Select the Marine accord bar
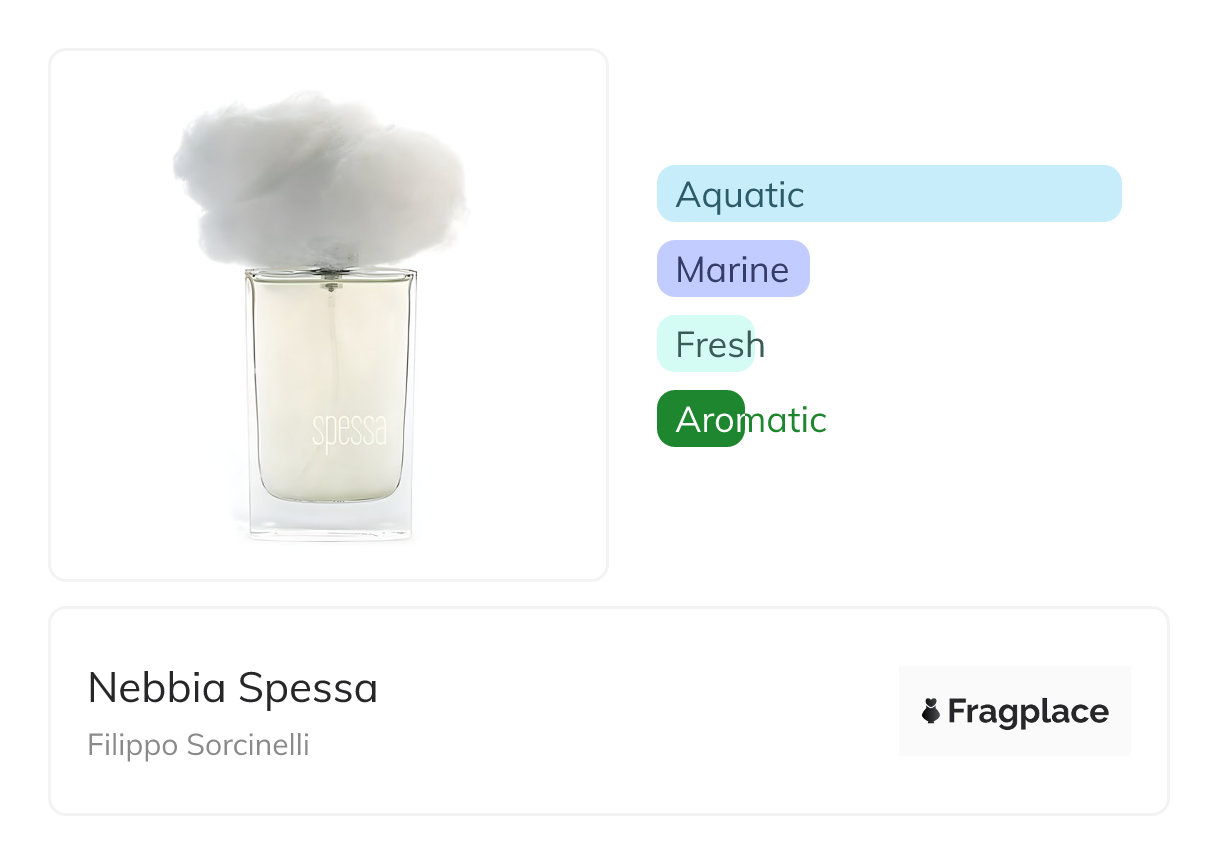 (x=732, y=268)
